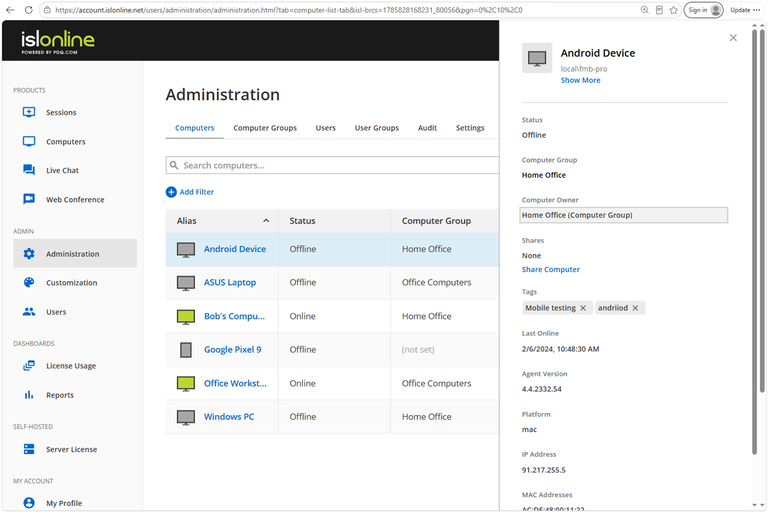Viewport: 768px width, 512px height.
Task: Click the '(not set)' group cell
Action: (x=418, y=350)
